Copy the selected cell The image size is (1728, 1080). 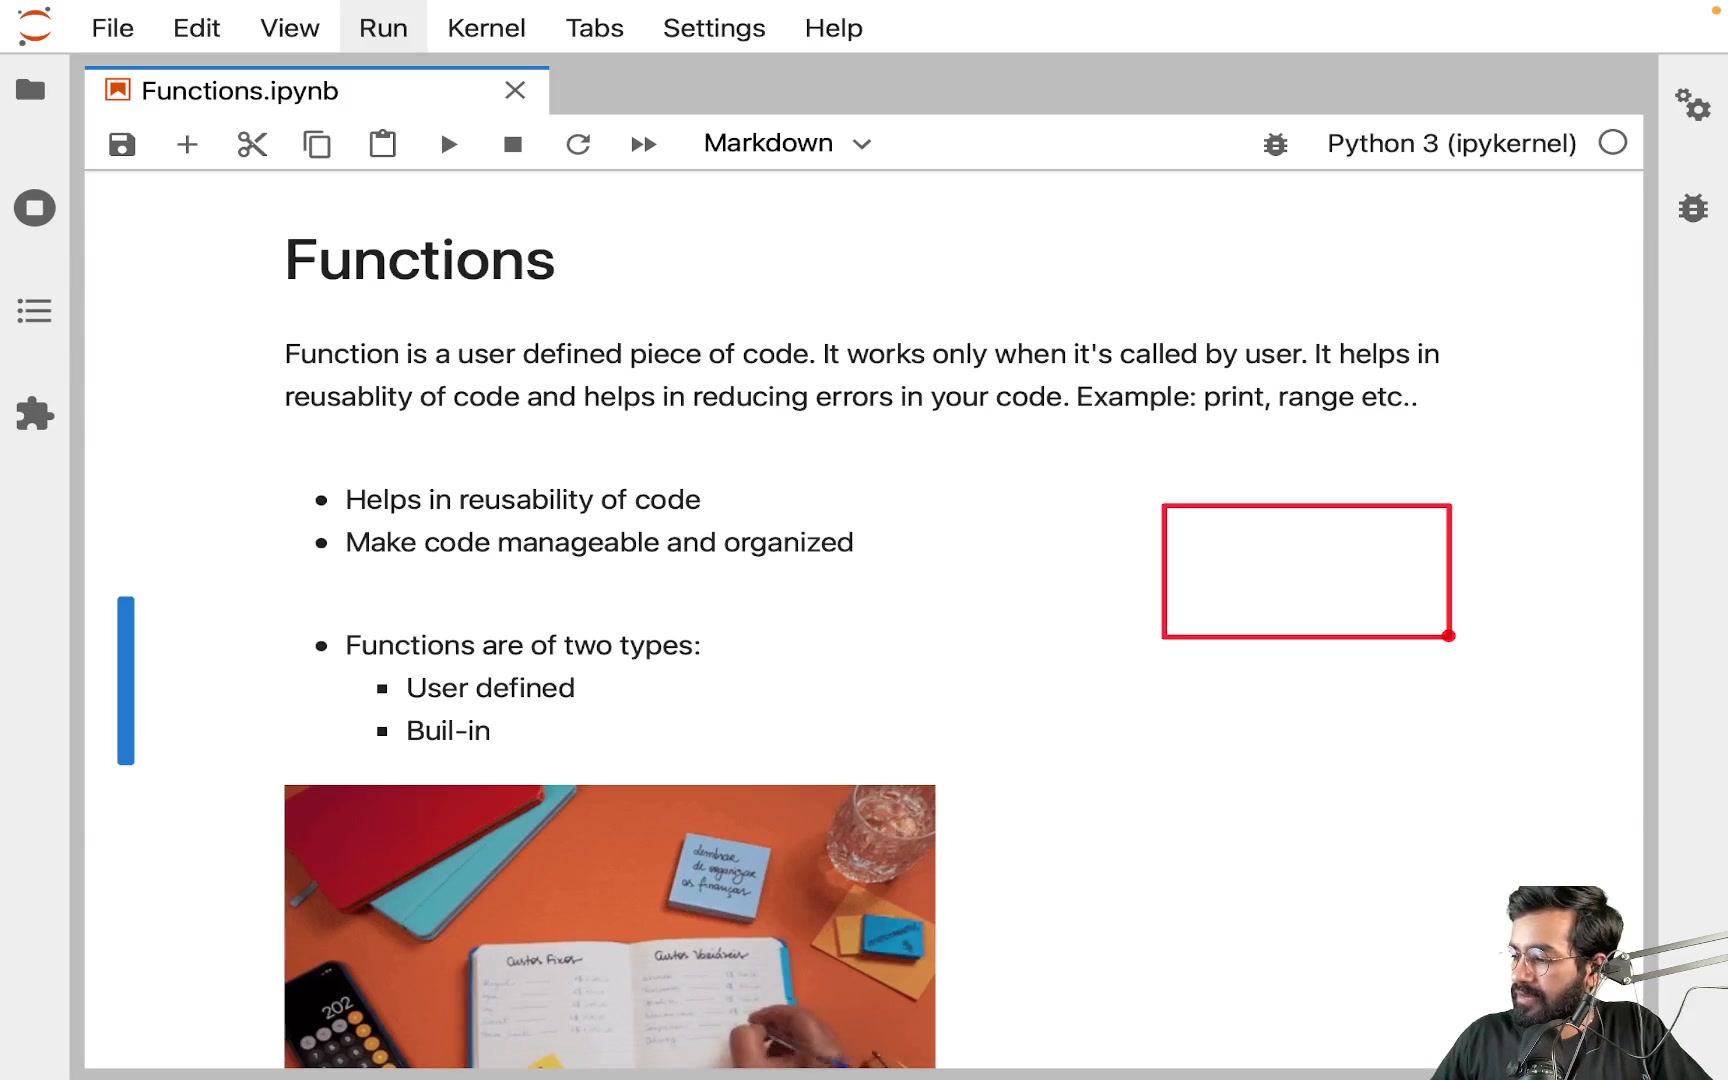point(317,144)
